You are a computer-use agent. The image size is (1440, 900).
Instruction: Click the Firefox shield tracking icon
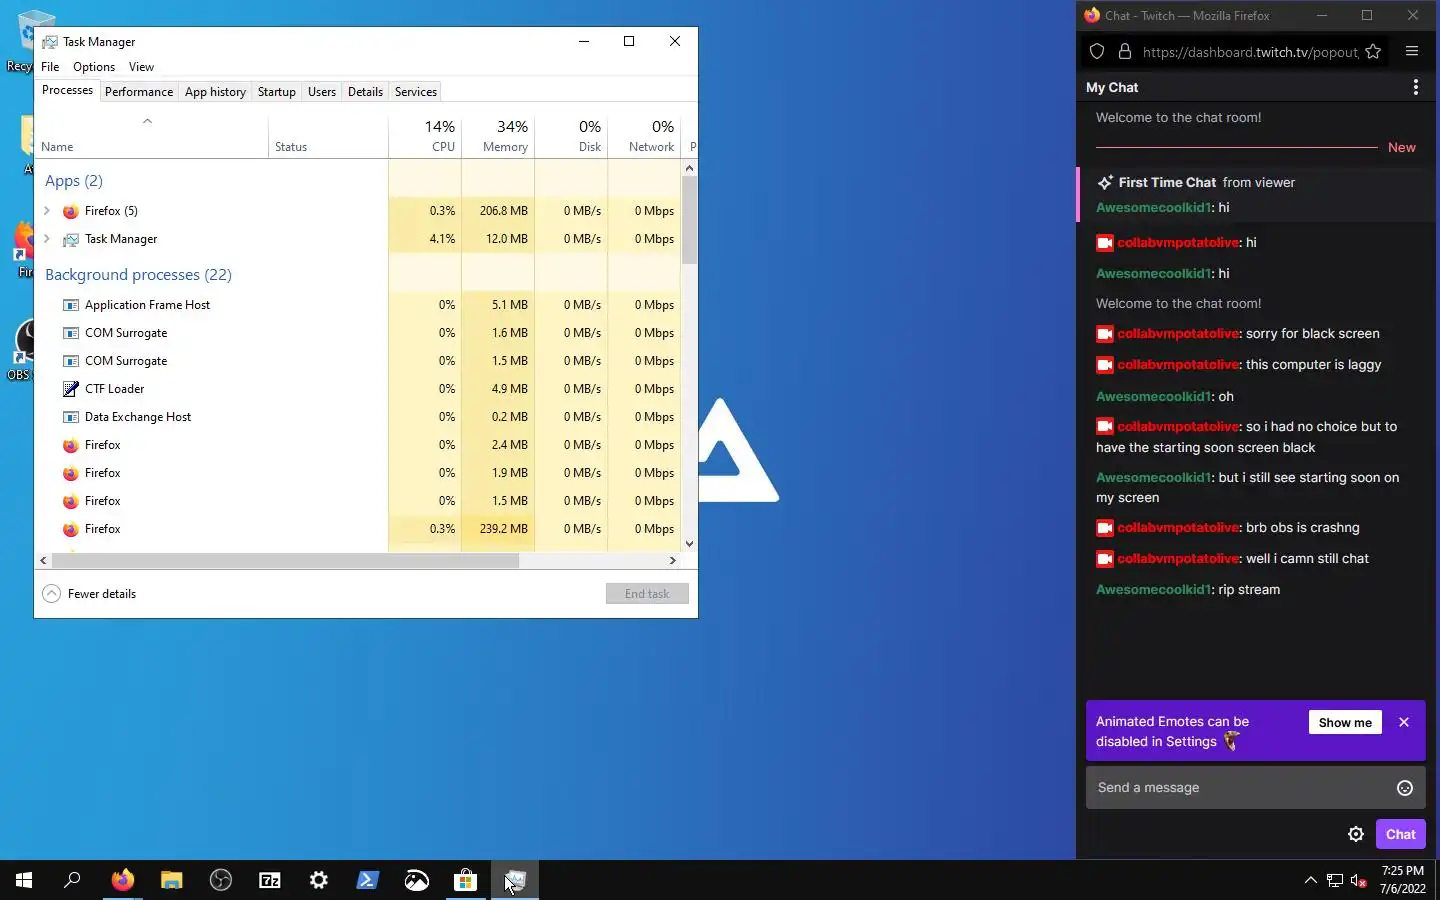click(x=1097, y=51)
